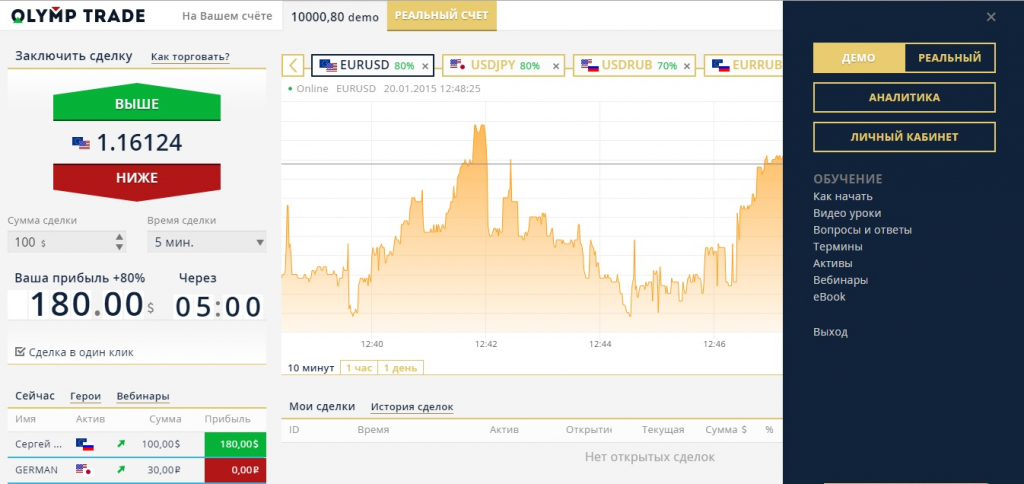Image resolution: width=1024 pixels, height=484 pixels.
Task: Switch to ДЕМО account mode
Action: point(859,58)
